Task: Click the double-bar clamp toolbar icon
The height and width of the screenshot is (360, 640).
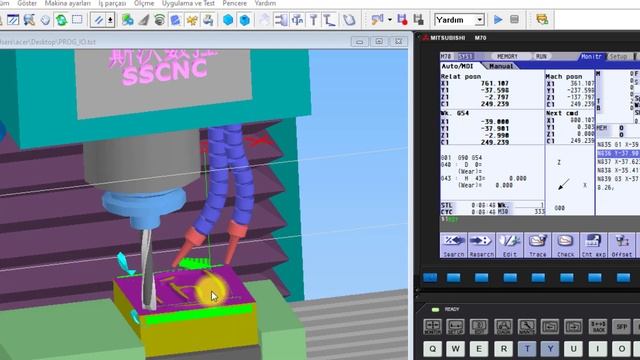Action: (x=281, y=20)
